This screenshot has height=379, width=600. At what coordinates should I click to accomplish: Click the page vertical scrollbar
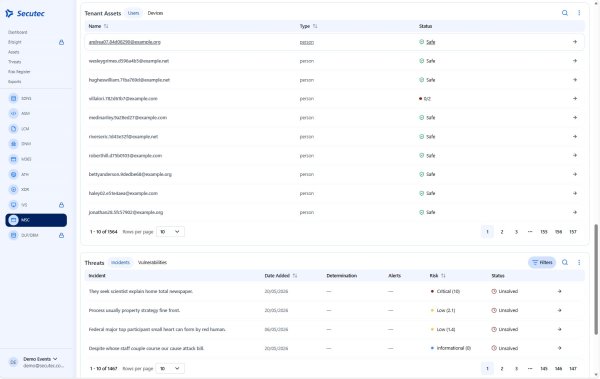[596, 279]
